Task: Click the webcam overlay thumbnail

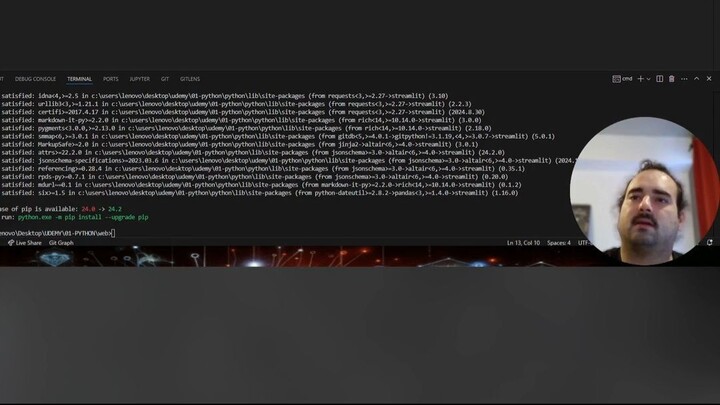Action: point(644,191)
